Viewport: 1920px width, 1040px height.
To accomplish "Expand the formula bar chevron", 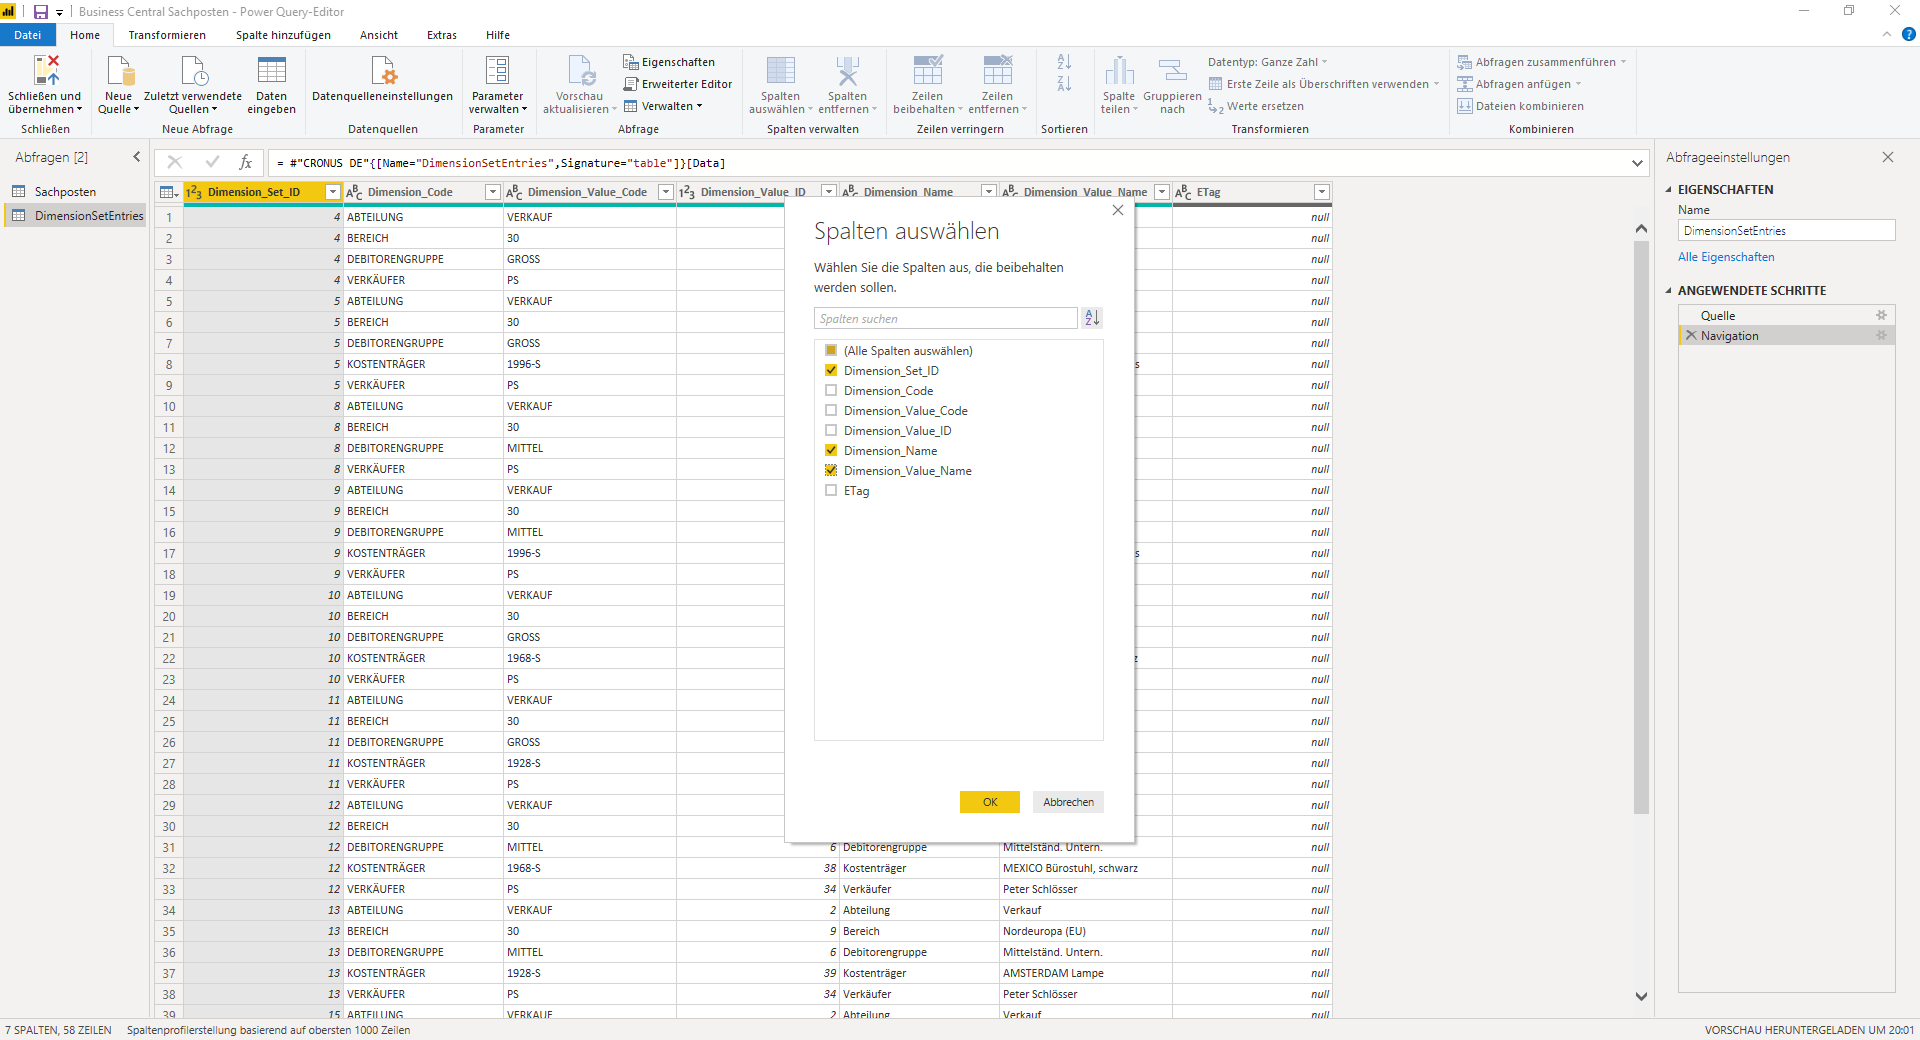I will 1637,163.
